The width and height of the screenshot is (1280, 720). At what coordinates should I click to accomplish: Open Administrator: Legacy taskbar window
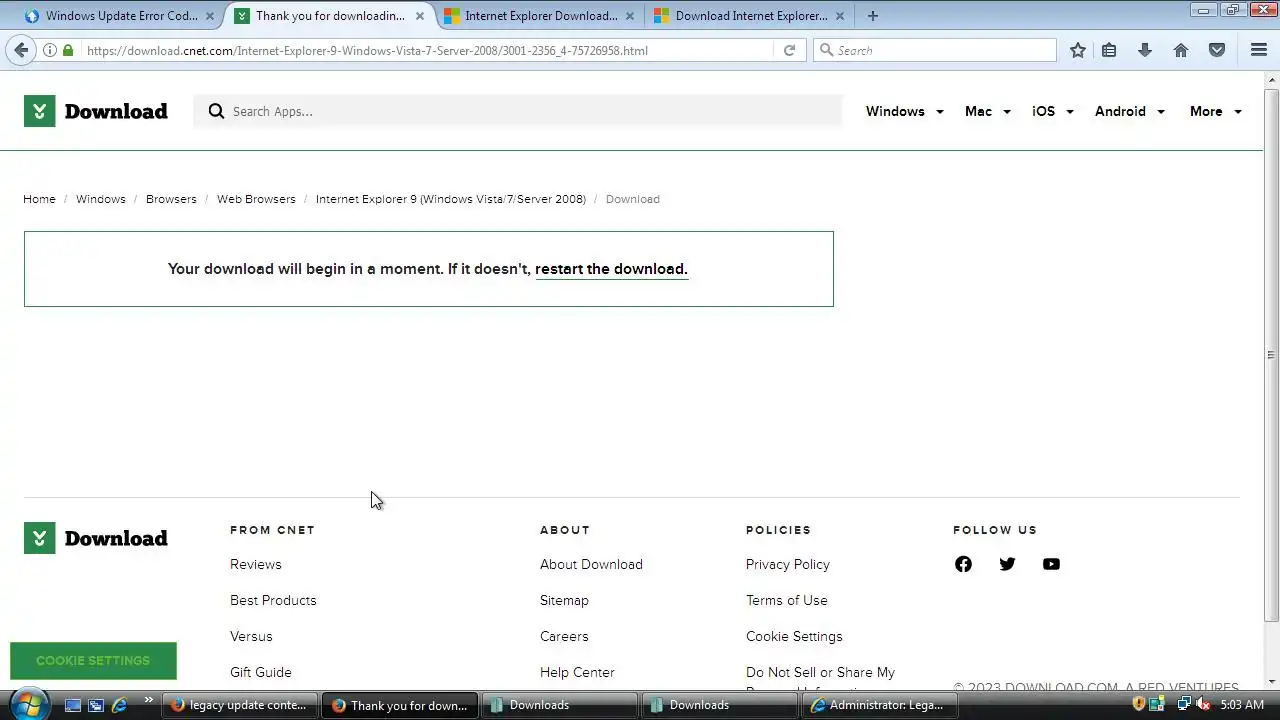pyautogui.click(x=879, y=705)
